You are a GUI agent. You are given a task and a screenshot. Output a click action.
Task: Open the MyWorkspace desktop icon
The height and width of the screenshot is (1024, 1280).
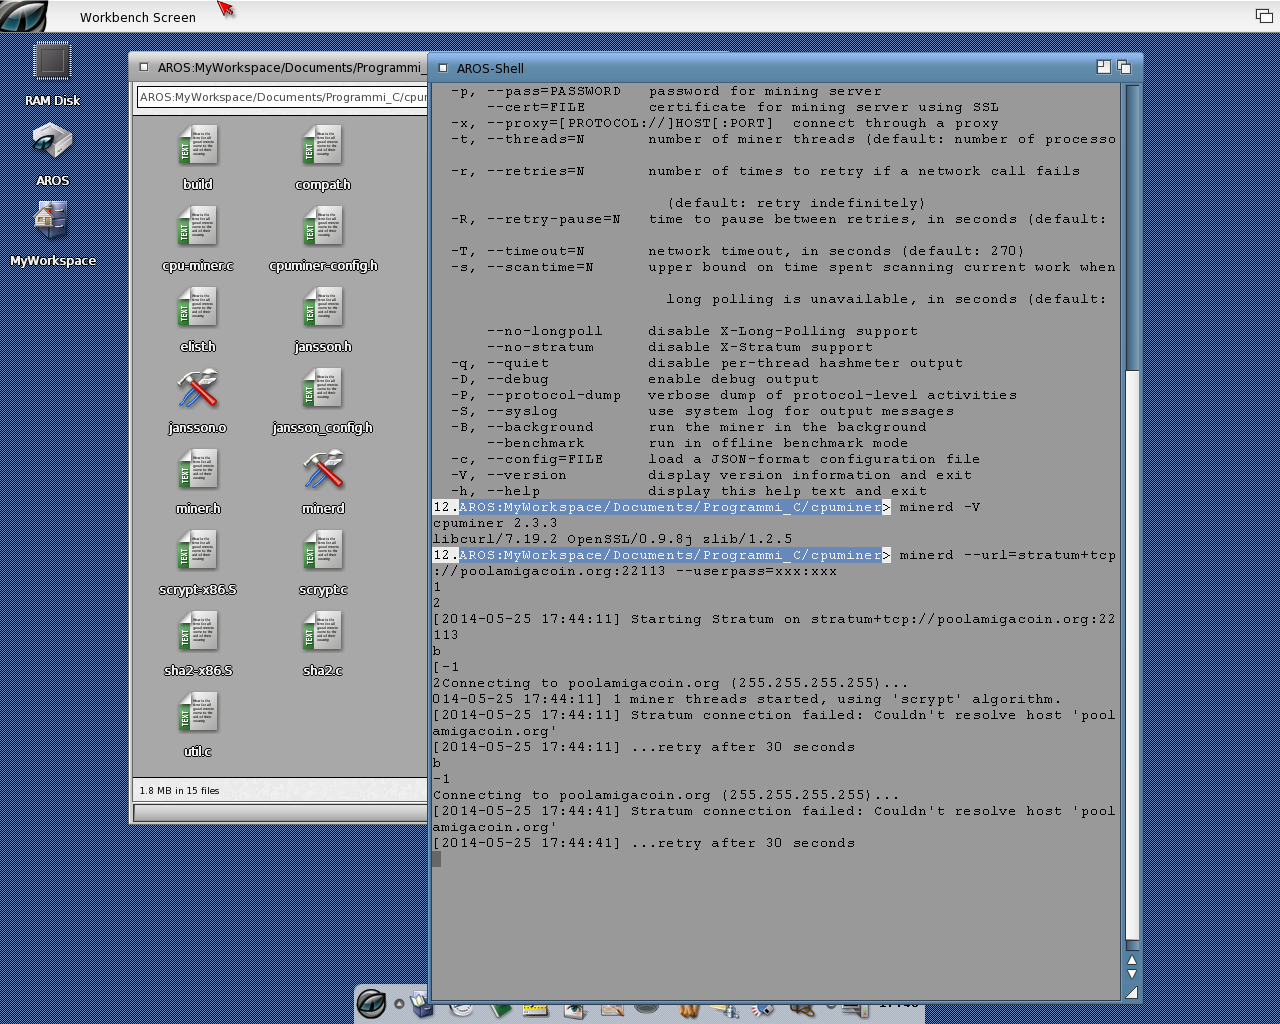52,222
